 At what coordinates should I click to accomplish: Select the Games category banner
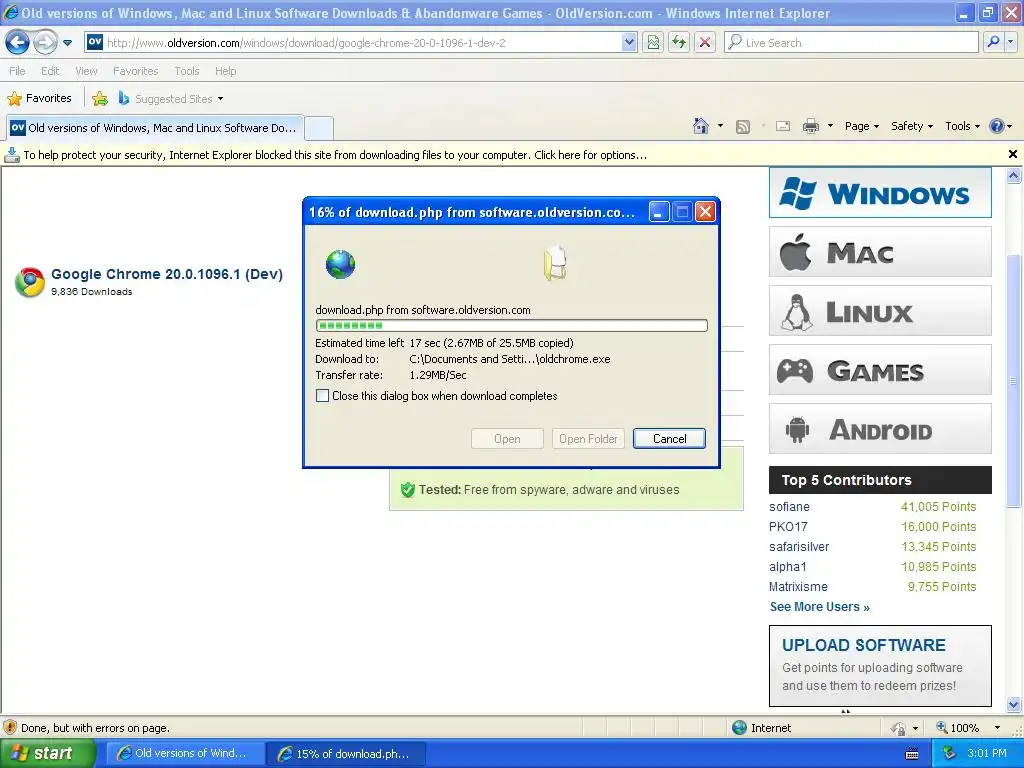click(880, 370)
